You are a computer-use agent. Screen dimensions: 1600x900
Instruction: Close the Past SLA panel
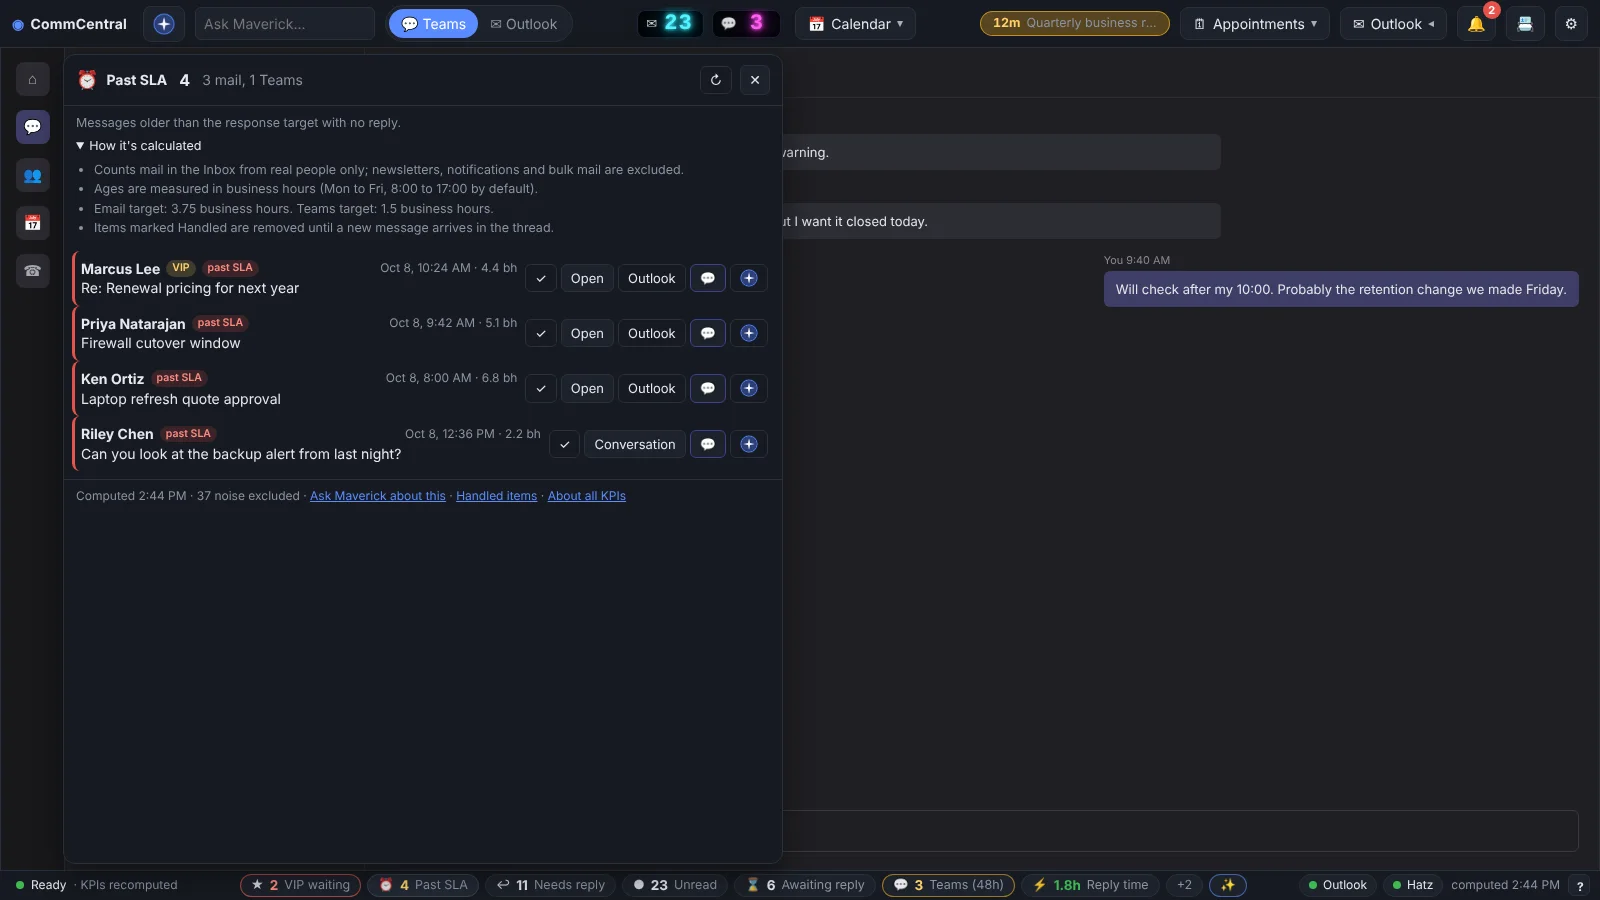pos(755,80)
